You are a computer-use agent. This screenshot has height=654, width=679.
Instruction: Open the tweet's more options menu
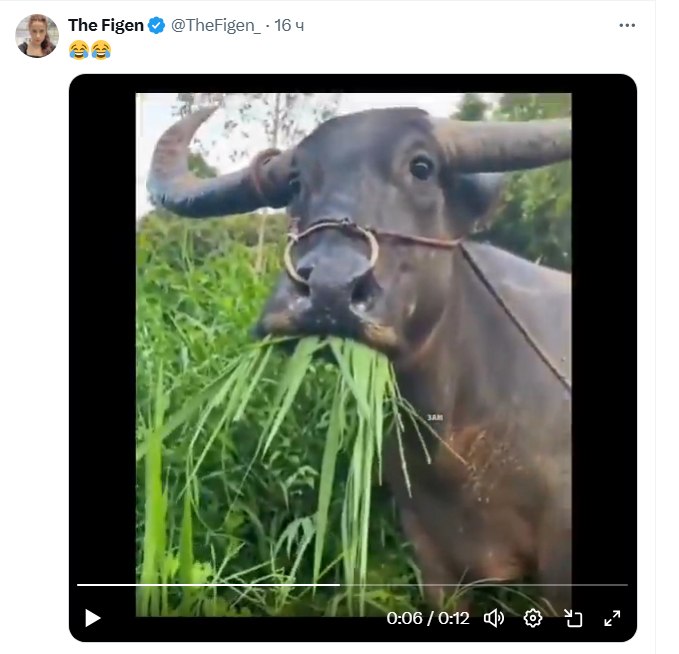click(x=627, y=26)
